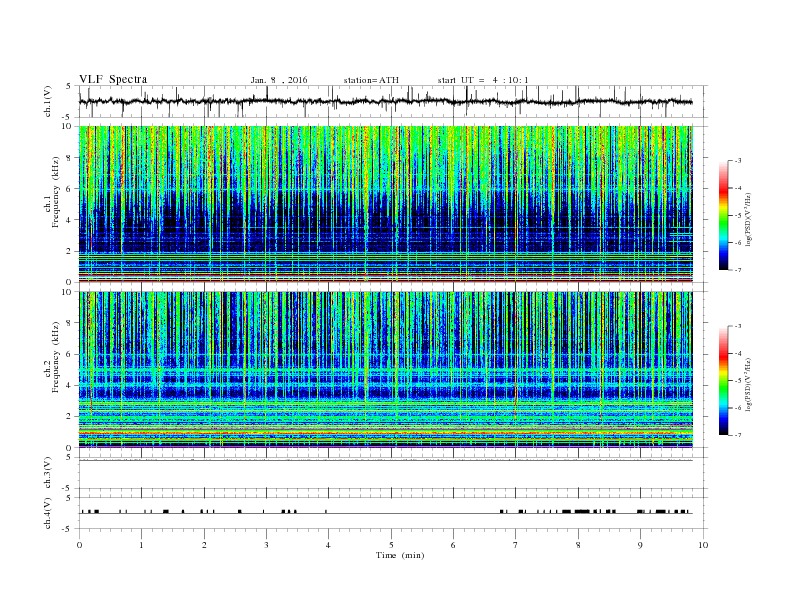Click the "-5" label on ch.1 color bar
Image resolution: width=792 pixels, height=612 pixels.
[x=738, y=216]
